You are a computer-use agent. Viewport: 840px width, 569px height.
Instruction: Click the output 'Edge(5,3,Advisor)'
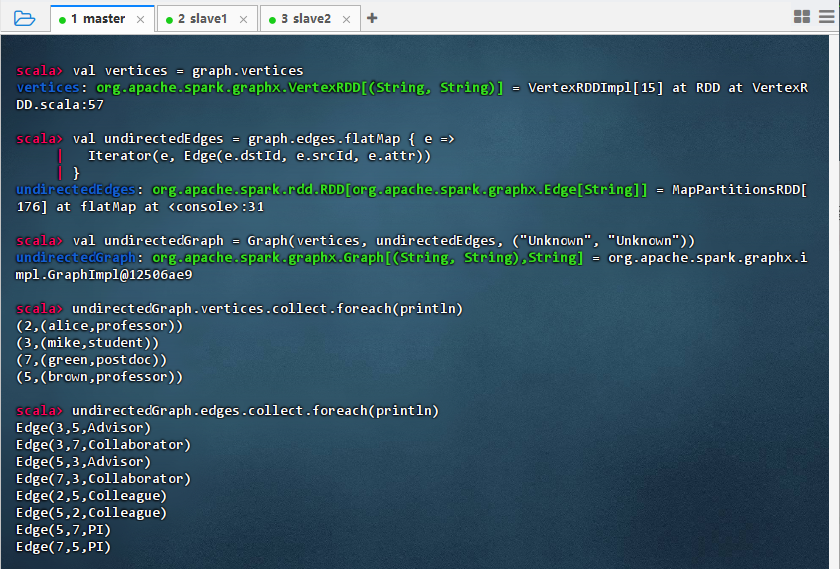(x=84, y=462)
